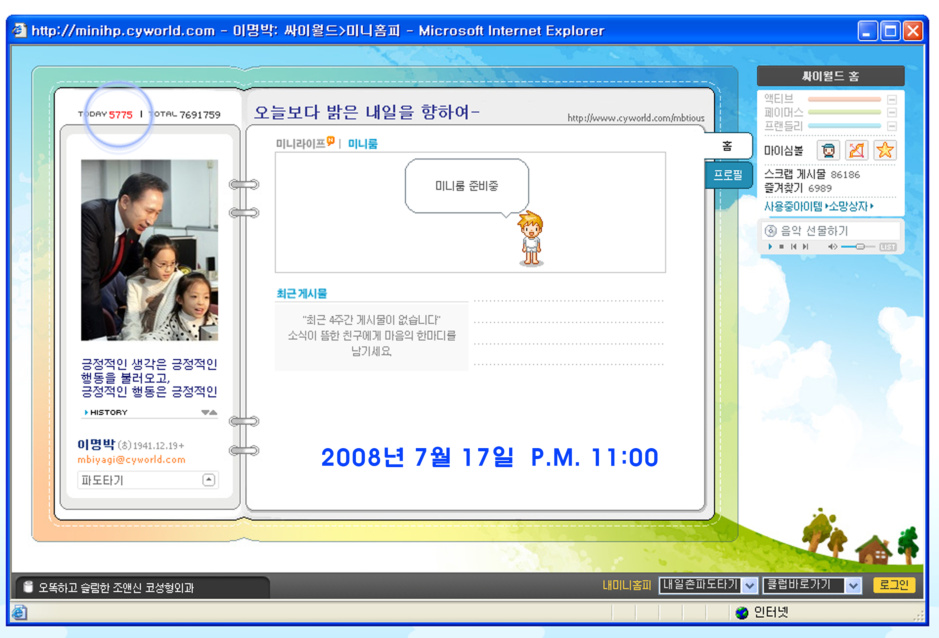This screenshot has height=638, width=939.
Task: Click the 프렌들리 blue progress bar
Action: click(844, 126)
